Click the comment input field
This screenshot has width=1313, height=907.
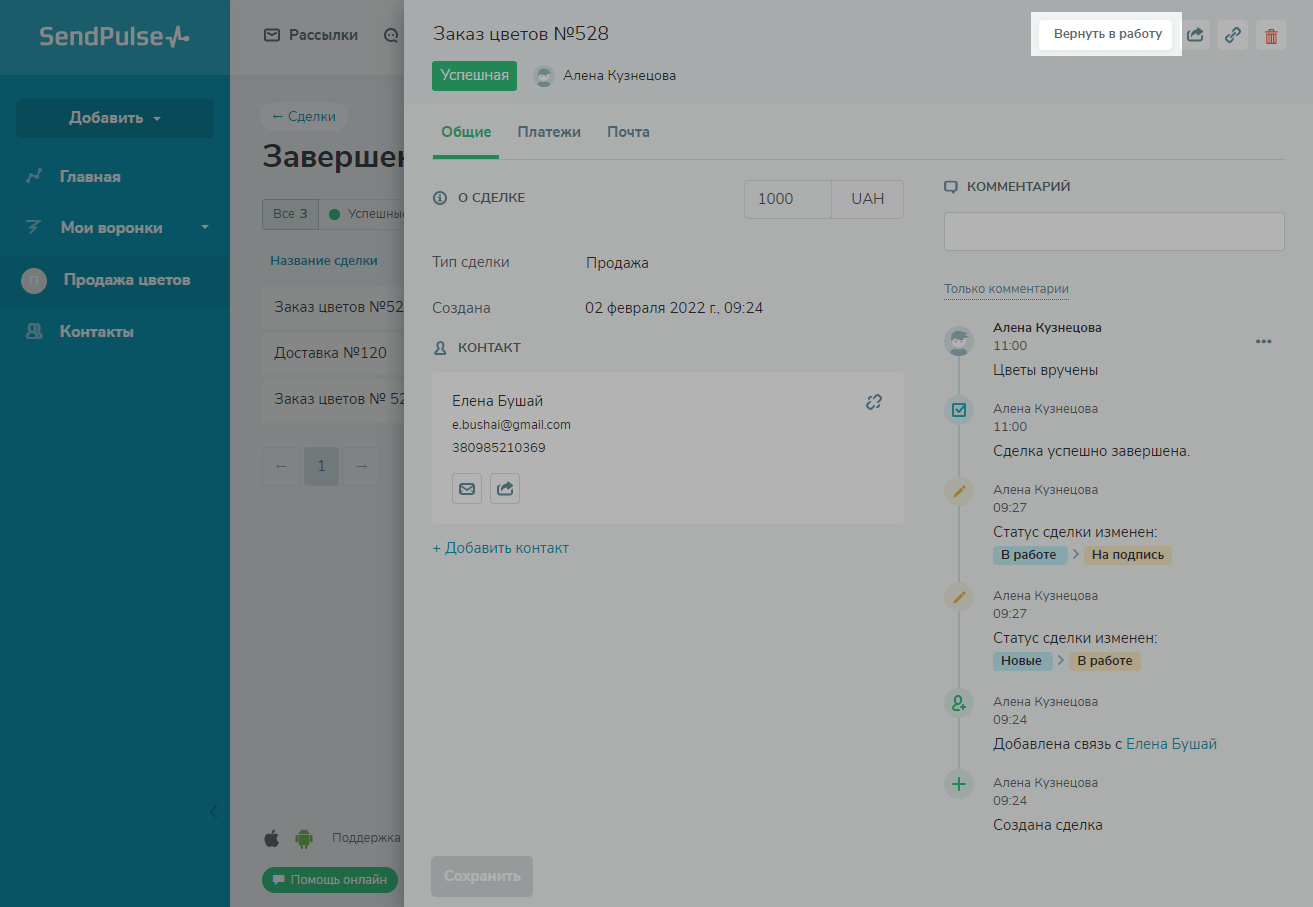pos(1113,231)
